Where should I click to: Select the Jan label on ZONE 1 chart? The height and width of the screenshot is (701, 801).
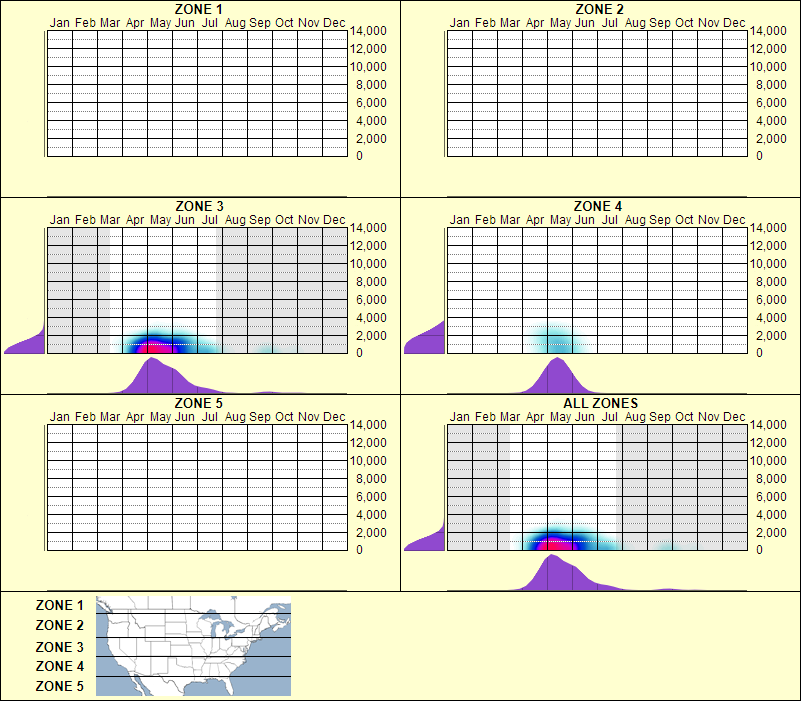(x=60, y=22)
